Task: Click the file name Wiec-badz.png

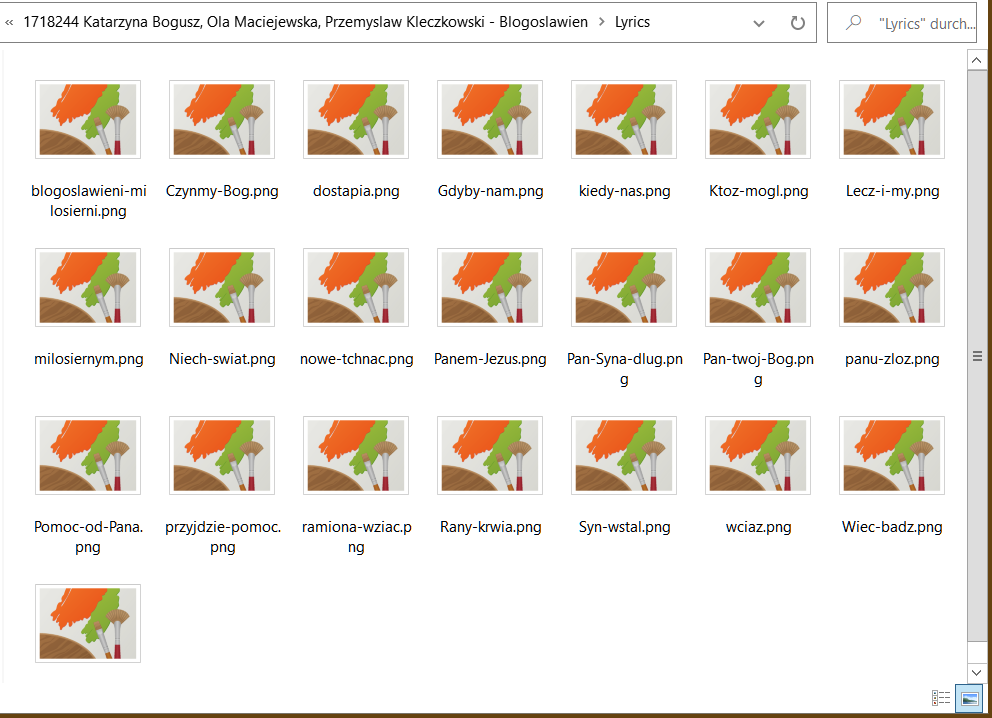Action: (892, 527)
